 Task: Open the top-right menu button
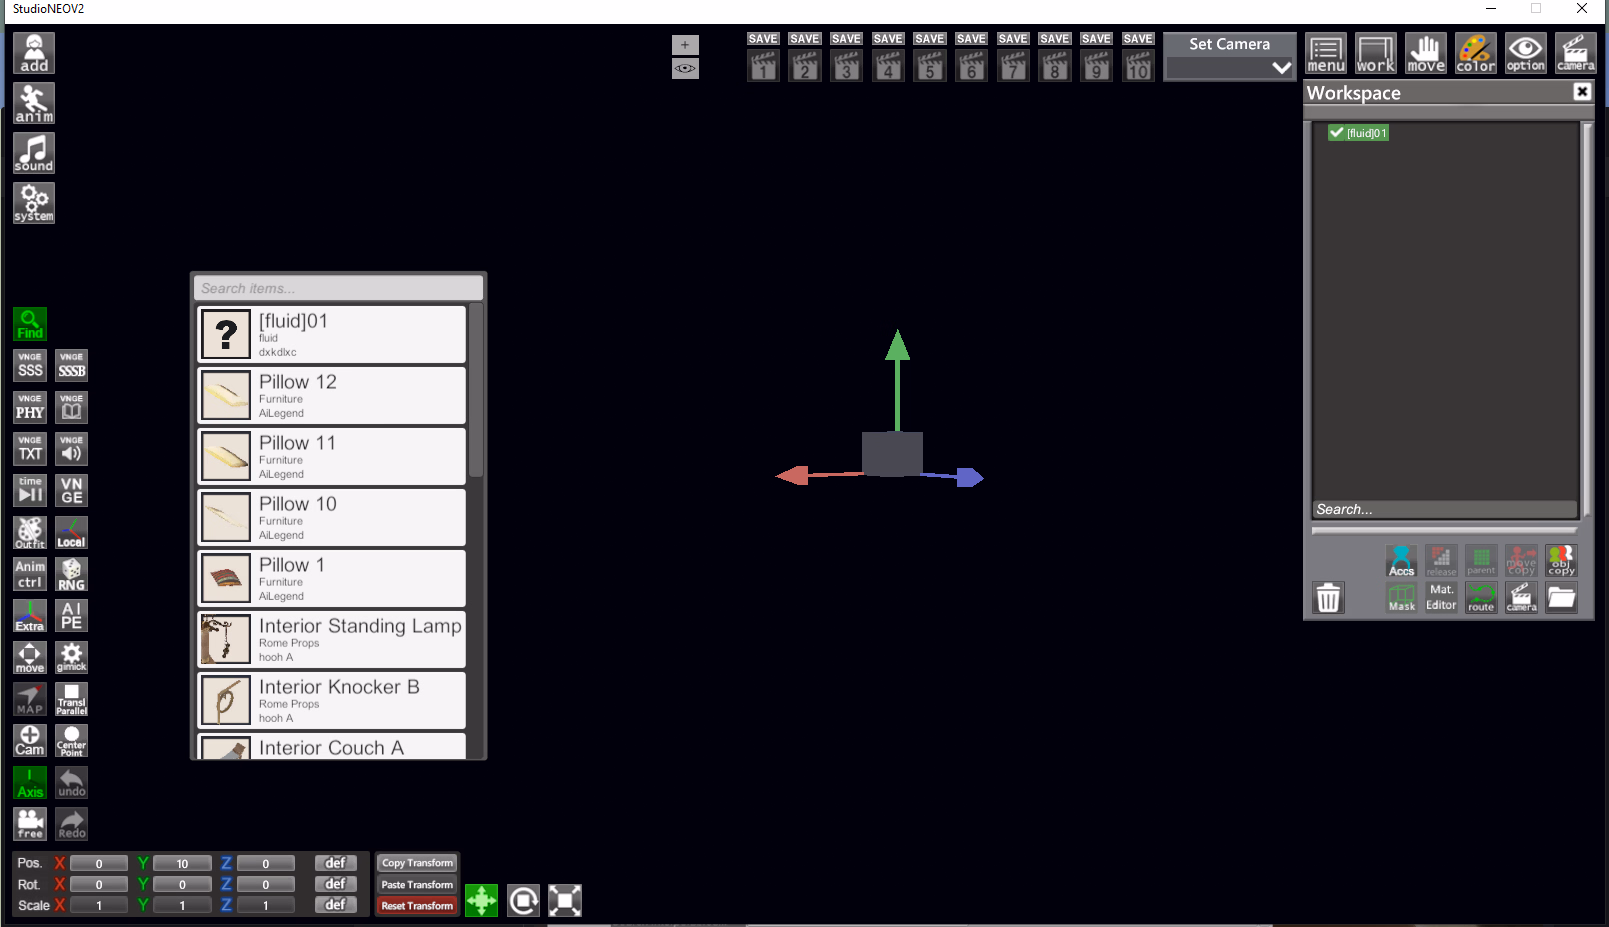click(1326, 53)
